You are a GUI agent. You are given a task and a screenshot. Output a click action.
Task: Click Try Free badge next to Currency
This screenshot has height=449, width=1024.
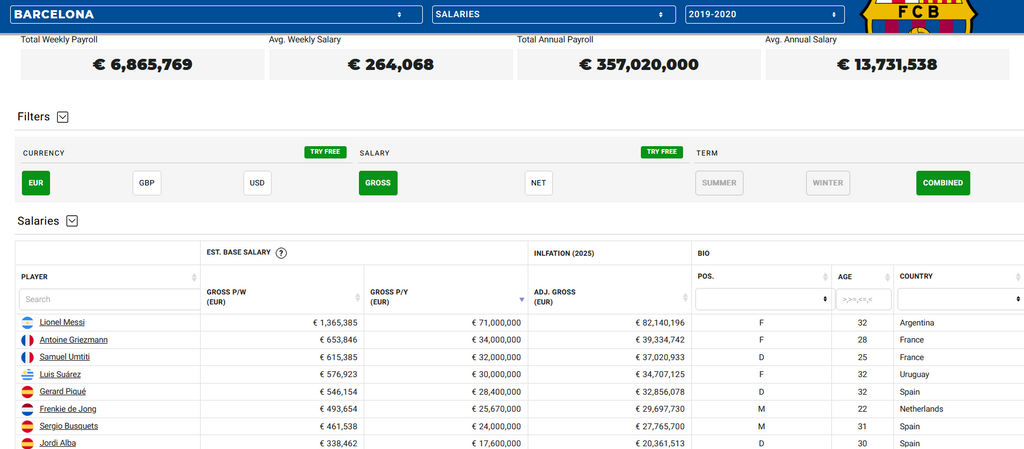point(325,152)
